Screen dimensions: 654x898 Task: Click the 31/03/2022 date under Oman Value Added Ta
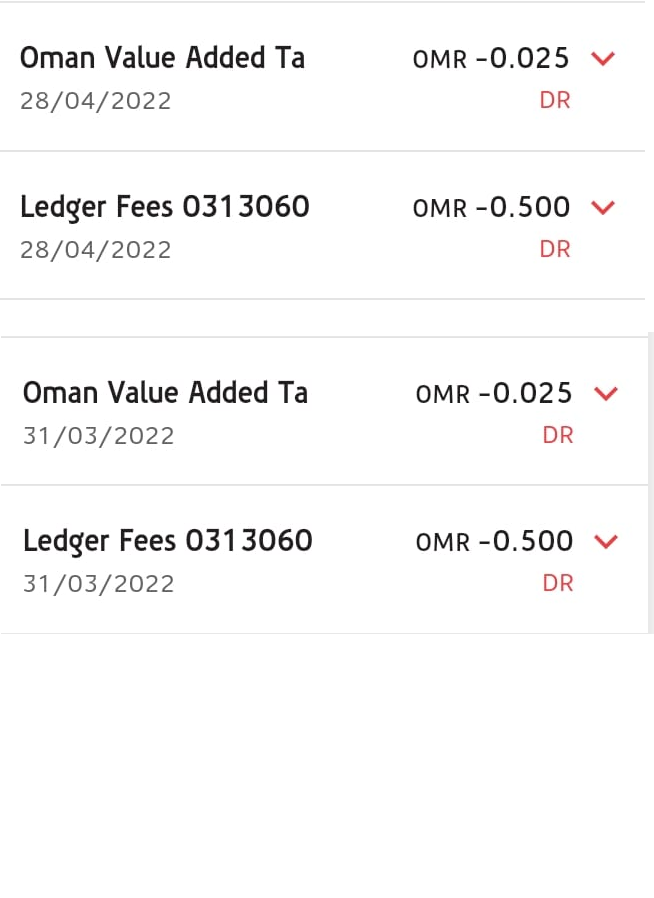[x=99, y=436]
